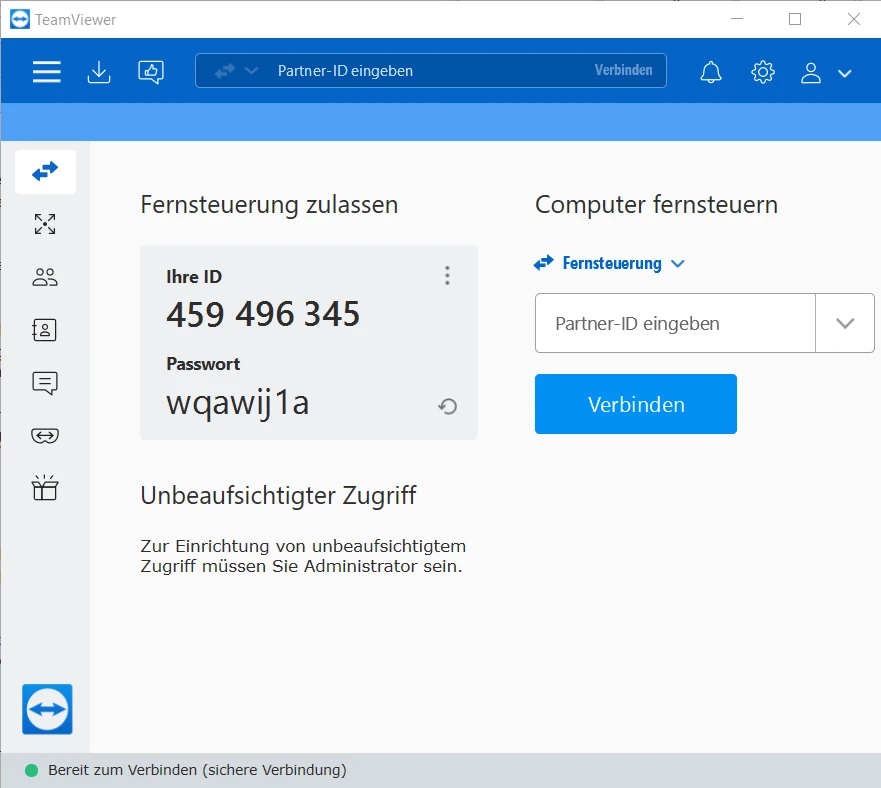Open the augmented reality sidebar icon

coord(45,436)
